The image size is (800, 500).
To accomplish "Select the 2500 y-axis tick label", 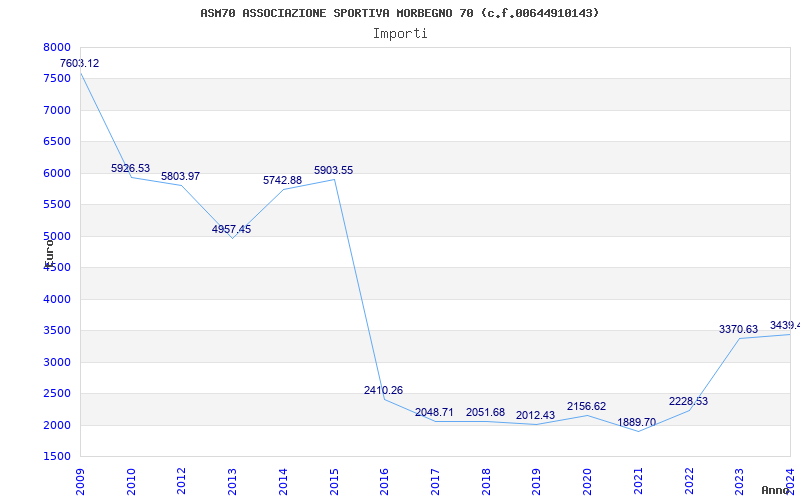I will [x=55, y=393].
